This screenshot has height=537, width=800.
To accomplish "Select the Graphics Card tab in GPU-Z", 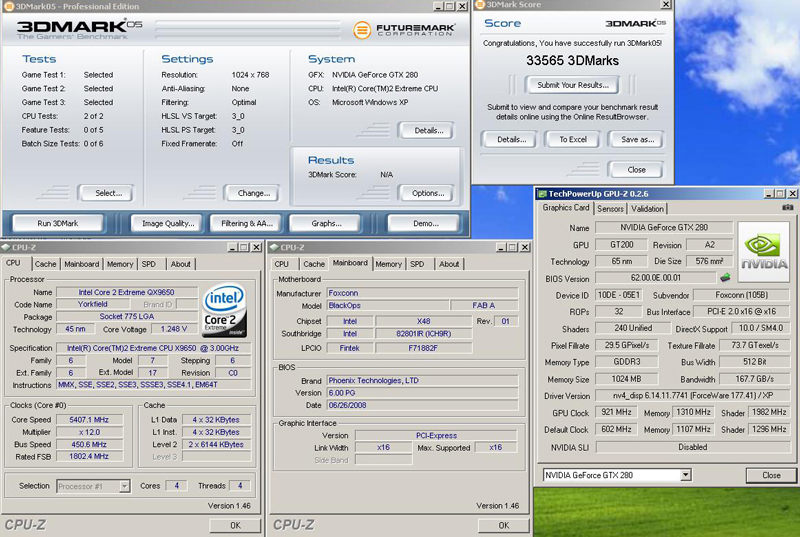I will (566, 208).
